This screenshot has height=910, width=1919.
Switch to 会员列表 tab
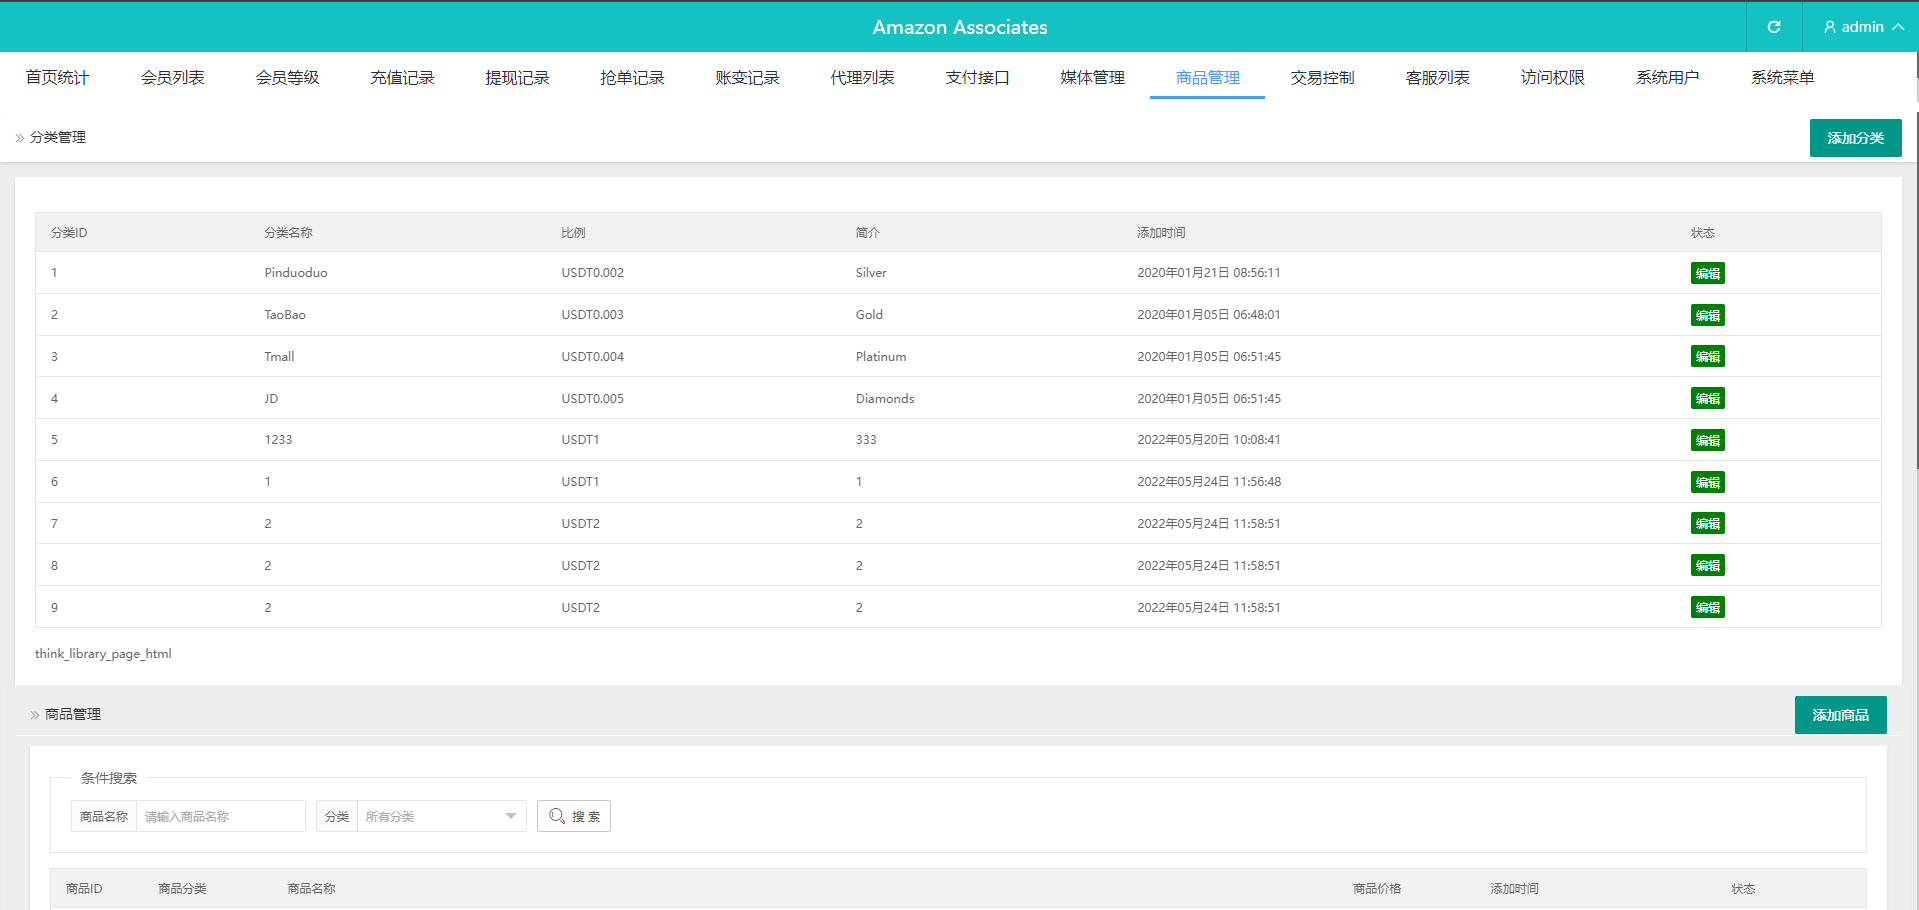point(172,77)
